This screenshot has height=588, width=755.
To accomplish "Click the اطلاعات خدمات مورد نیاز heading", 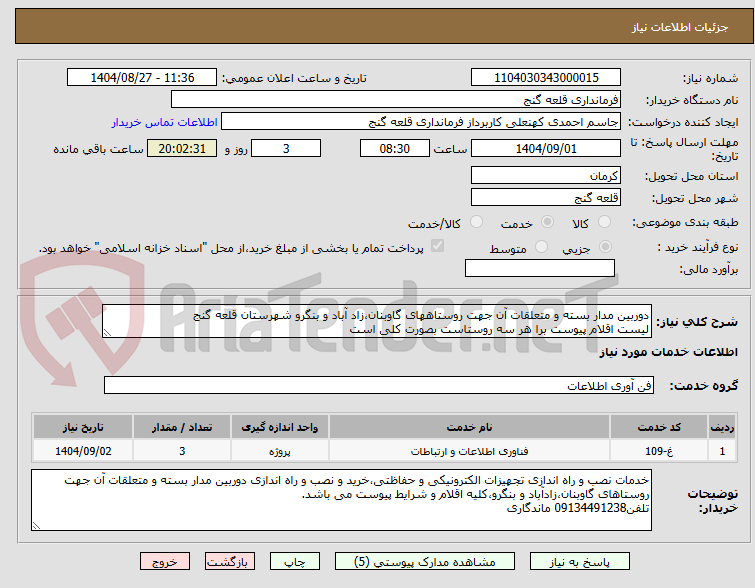I will (x=668, y=352).
